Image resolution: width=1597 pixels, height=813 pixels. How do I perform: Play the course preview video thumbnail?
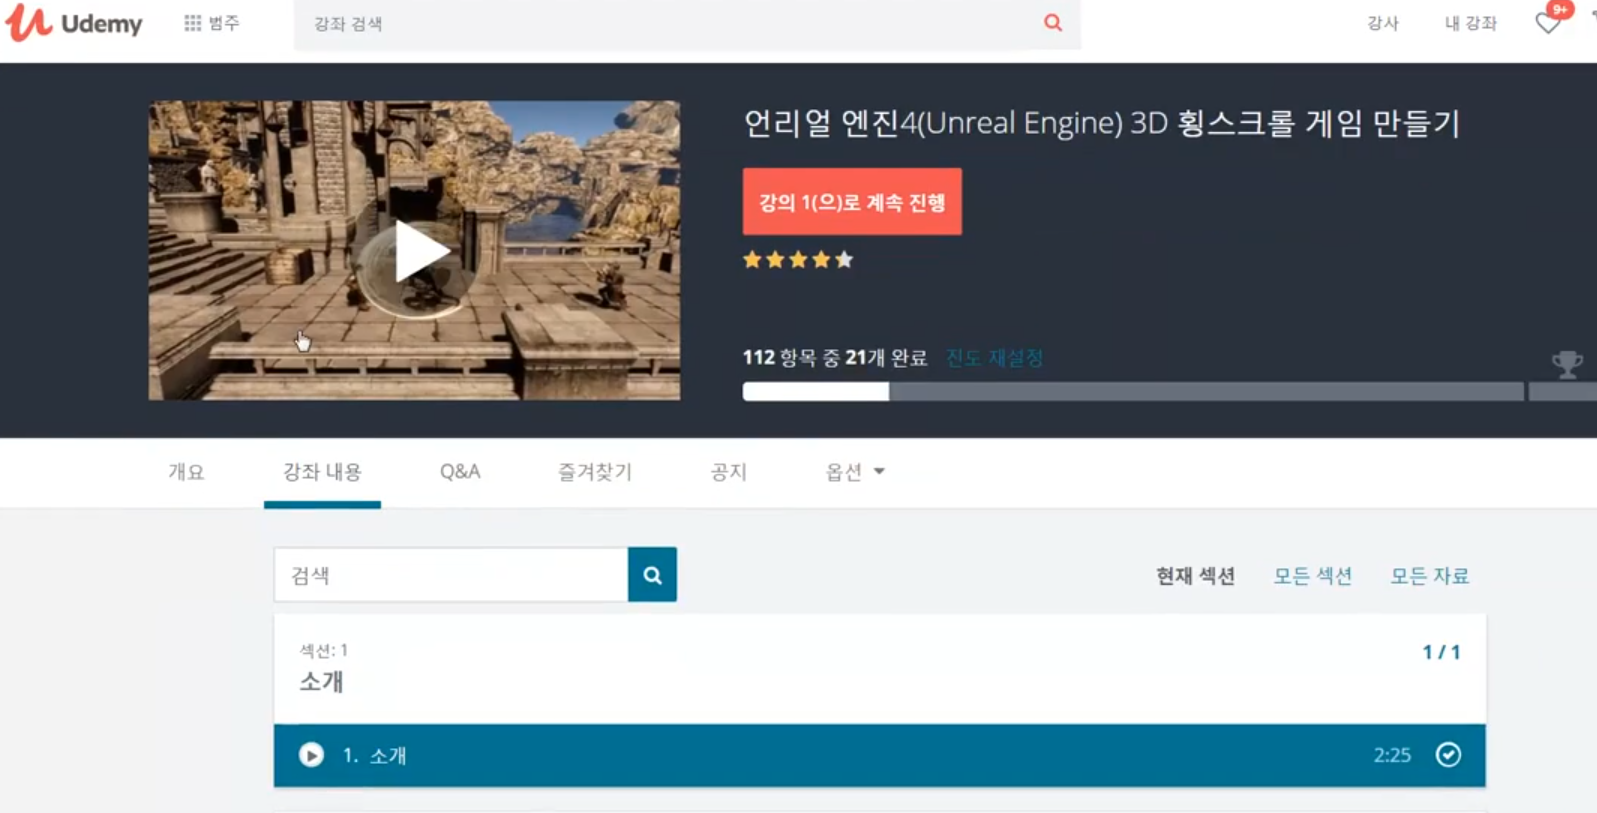coord(415,250)
